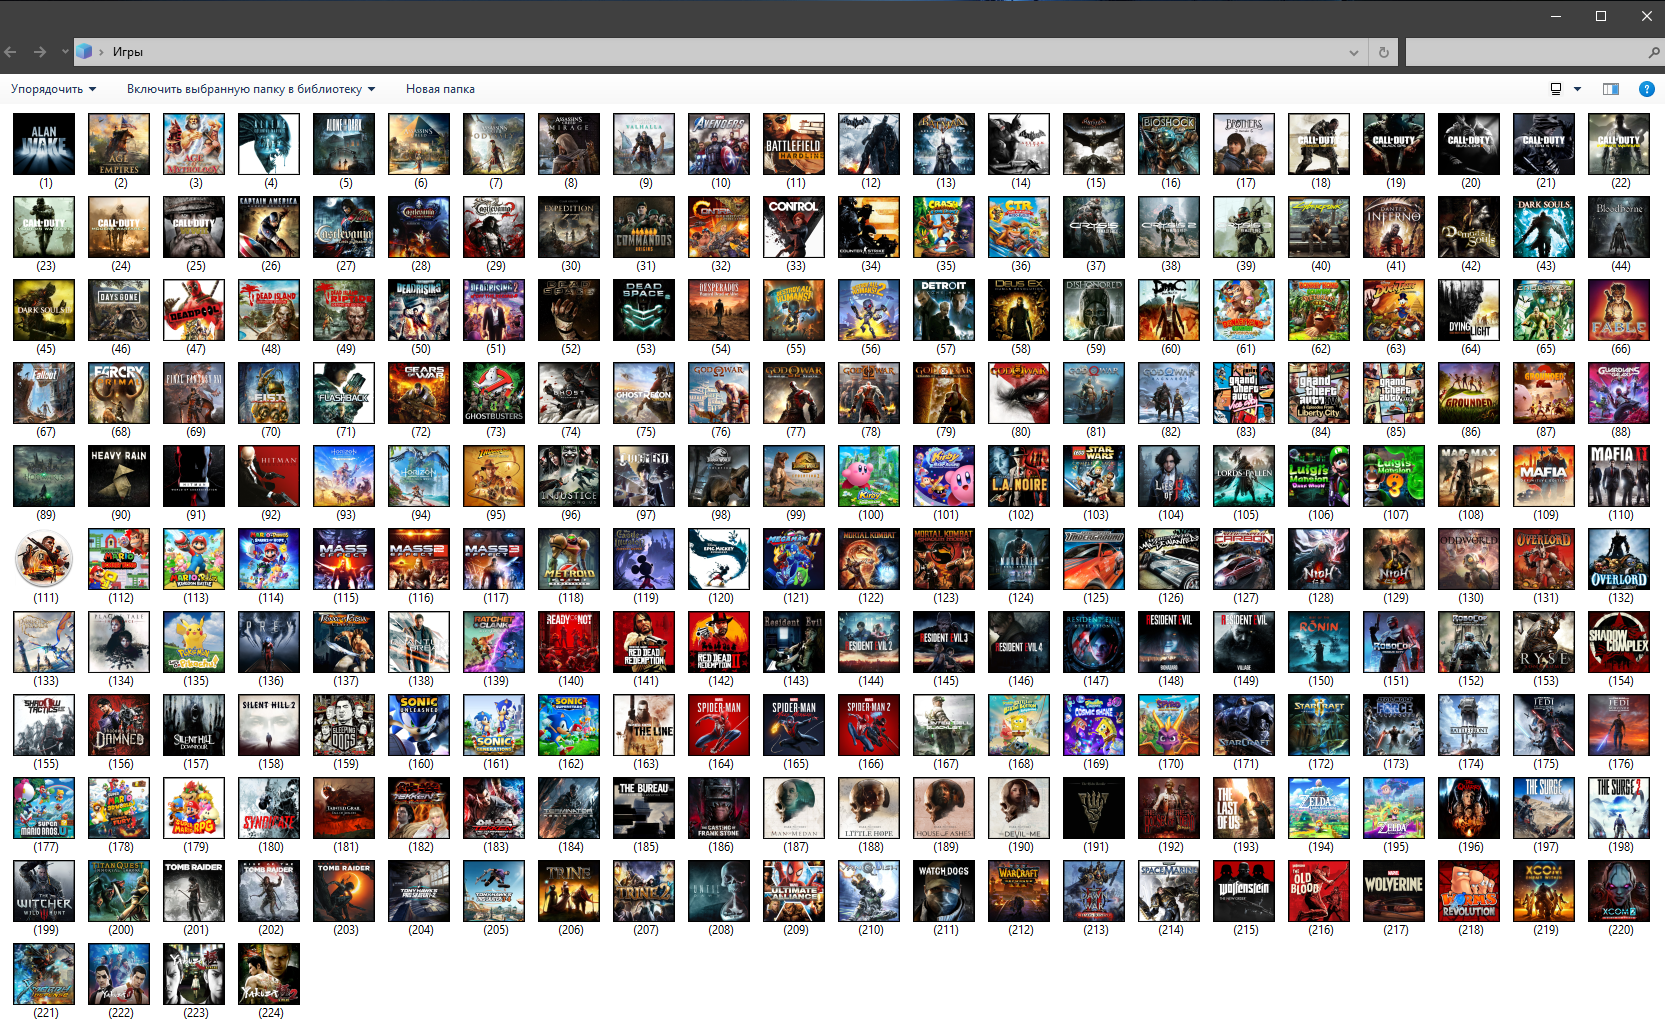Select the Grounded folder icon (86)
This screenshot has width=1665, height=1026.
point(1469,393)
